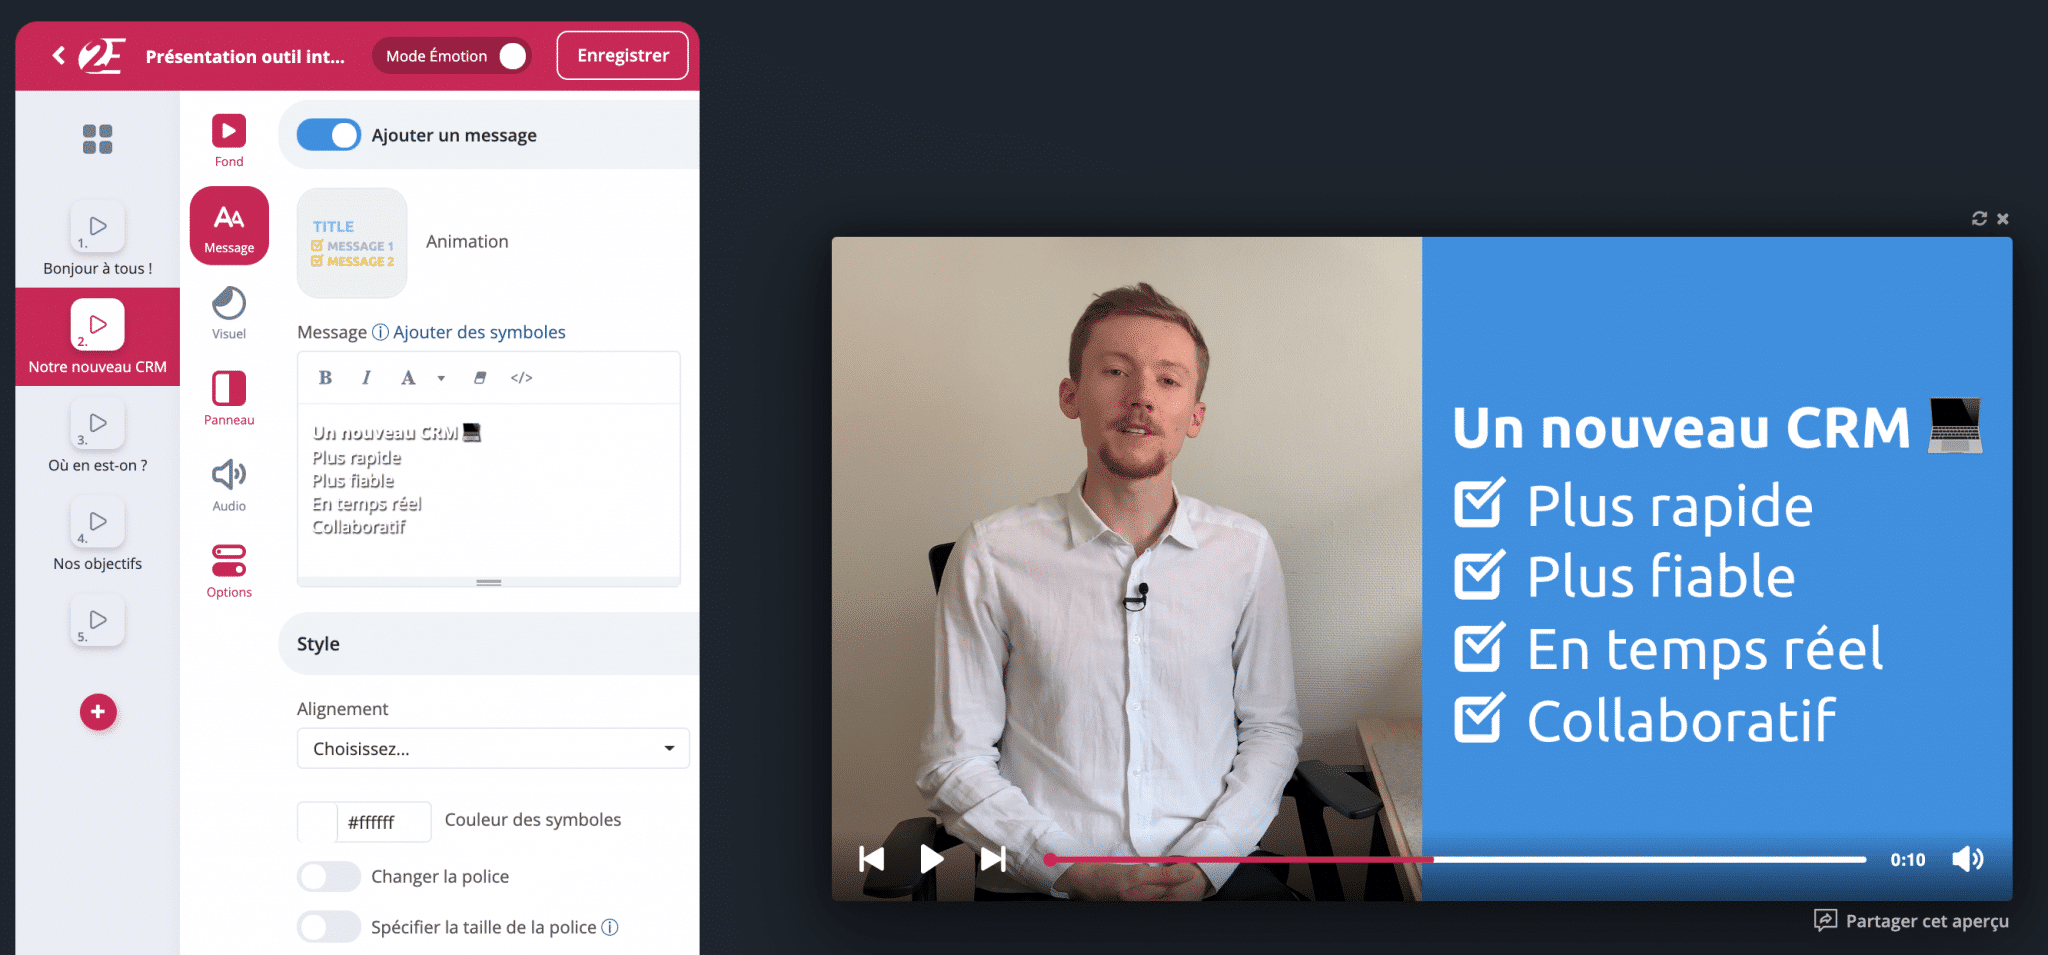Click Partager cet aperçu link
The height and width of the screenshot is (955, 2048).
pos(1912,921)
